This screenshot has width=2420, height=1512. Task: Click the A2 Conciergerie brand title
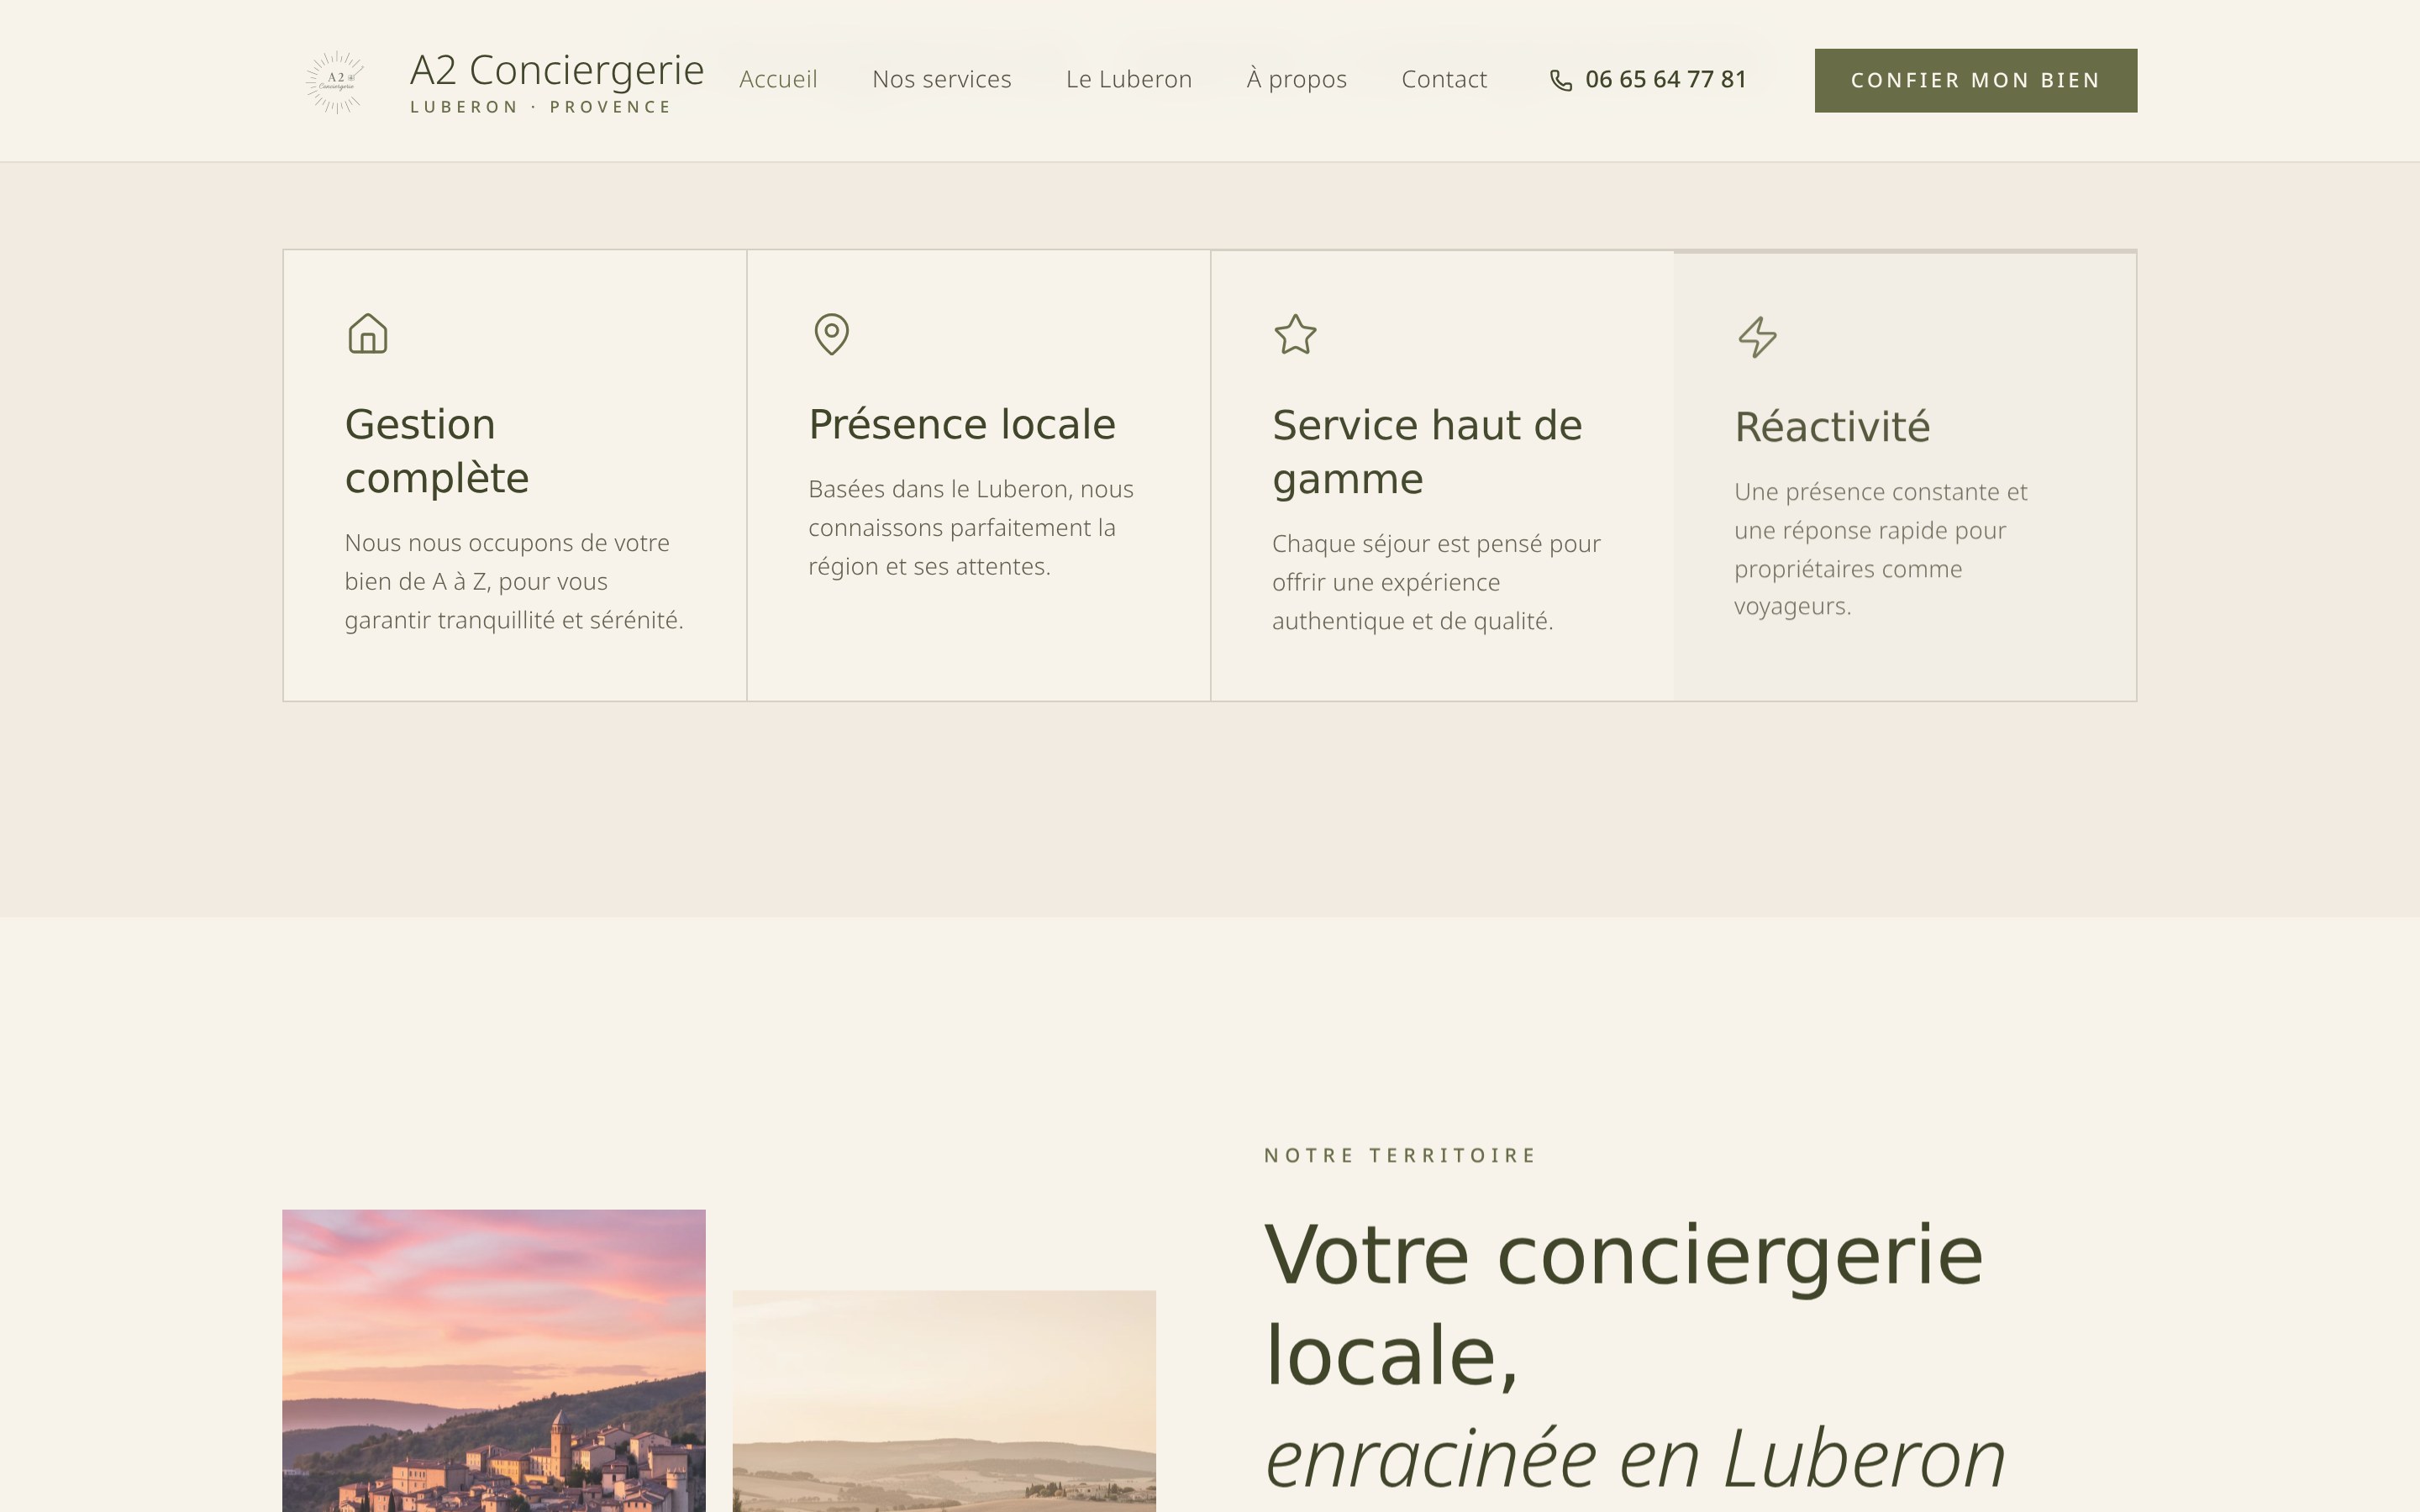point(557,70)
